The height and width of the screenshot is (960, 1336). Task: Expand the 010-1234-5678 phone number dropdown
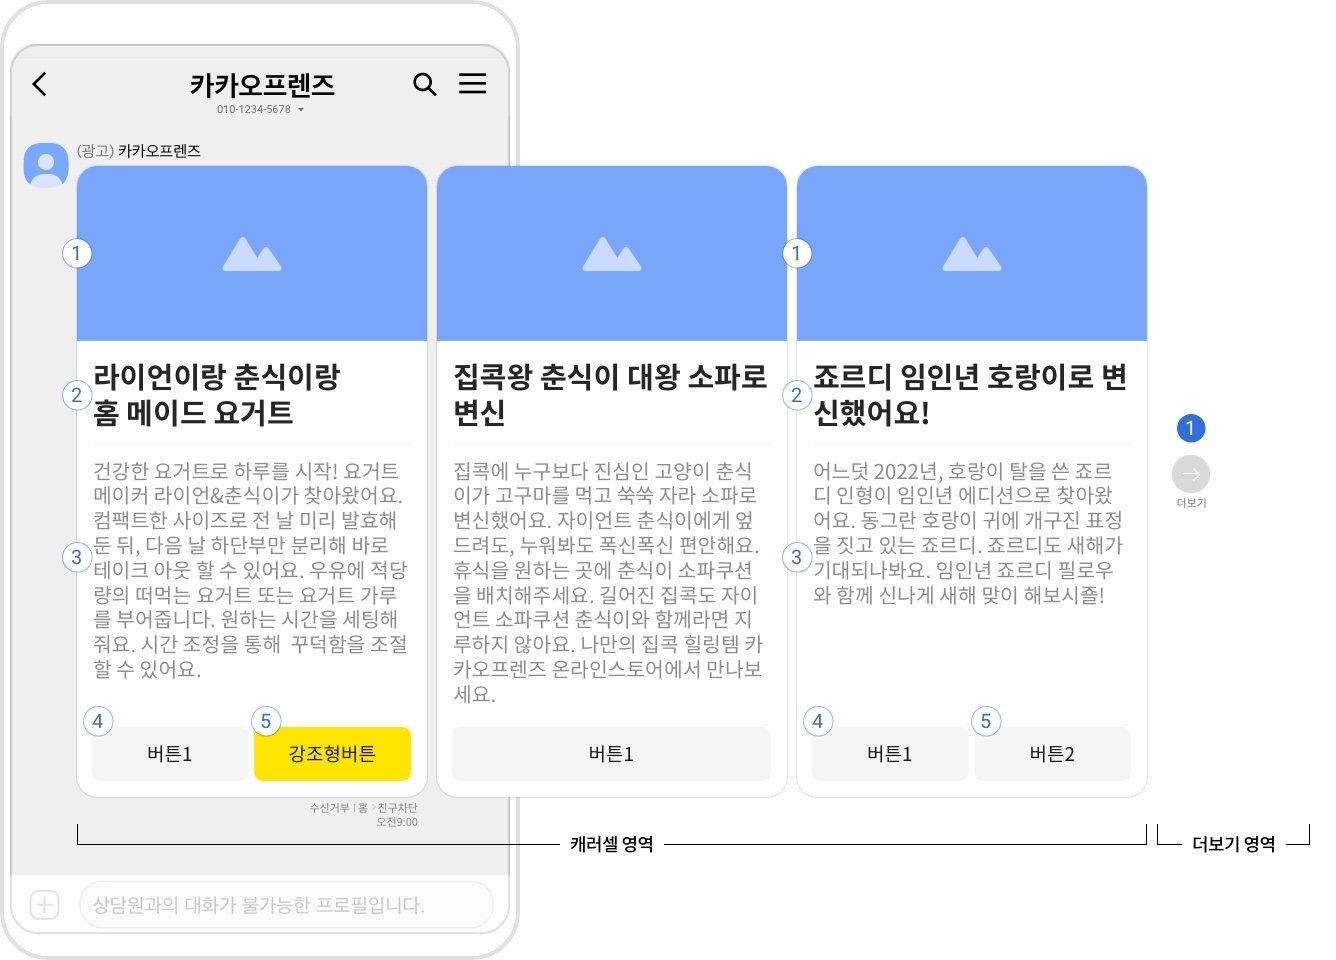click(260, 109)
